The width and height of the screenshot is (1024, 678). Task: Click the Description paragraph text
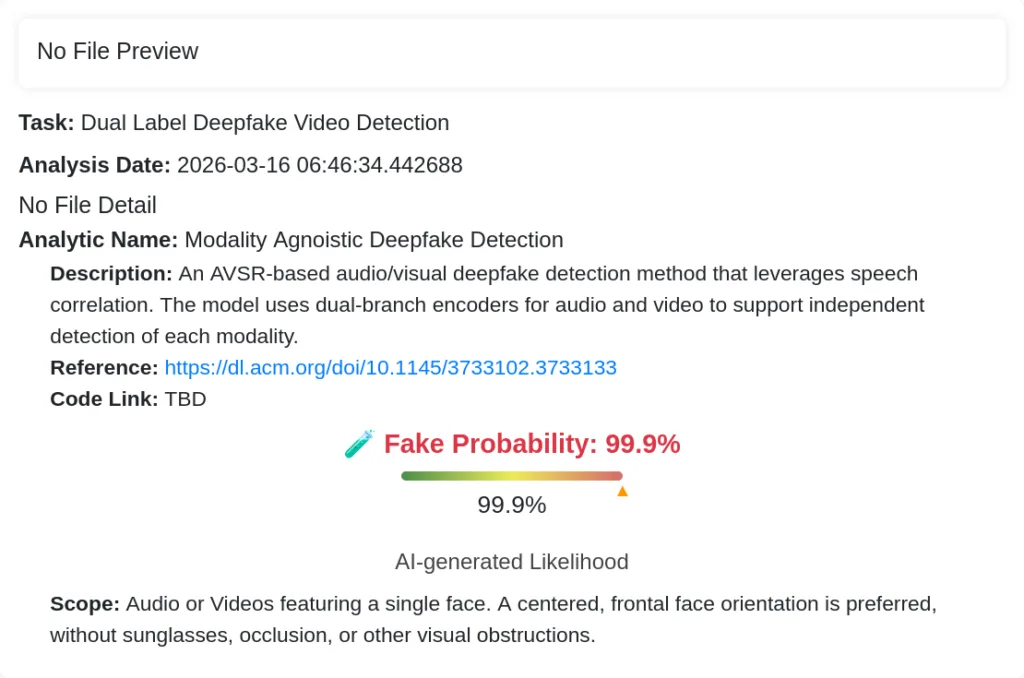tap(487, 305)
